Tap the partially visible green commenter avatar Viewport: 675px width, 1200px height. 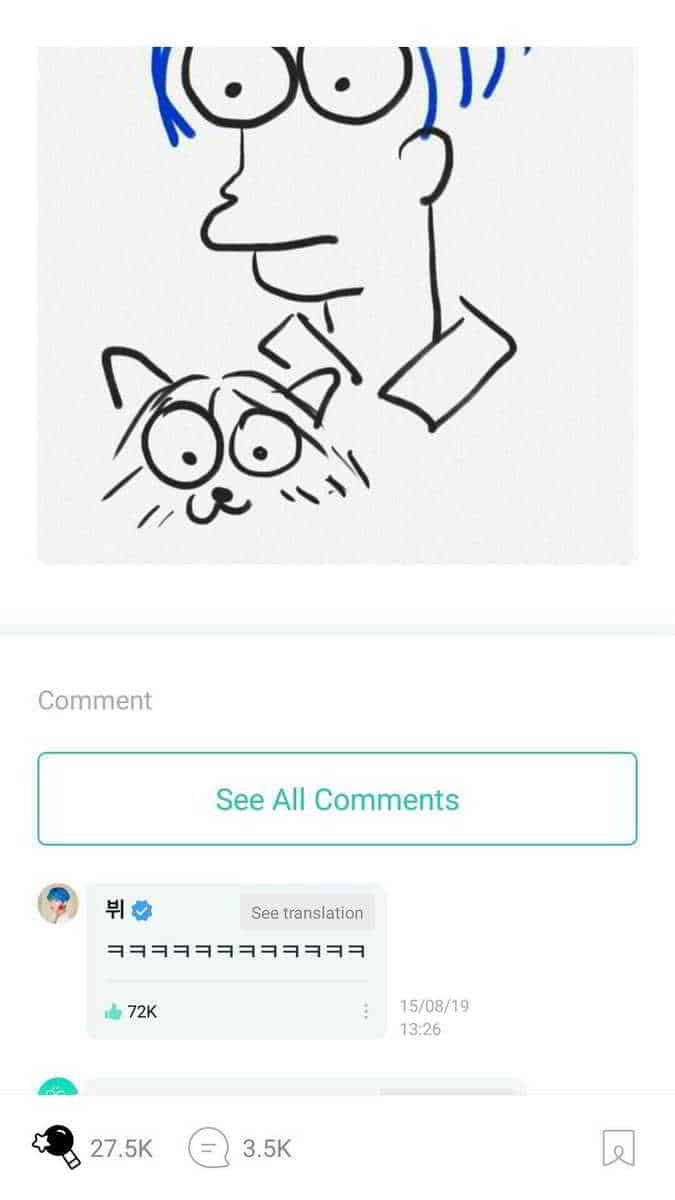coord(57,1085)
